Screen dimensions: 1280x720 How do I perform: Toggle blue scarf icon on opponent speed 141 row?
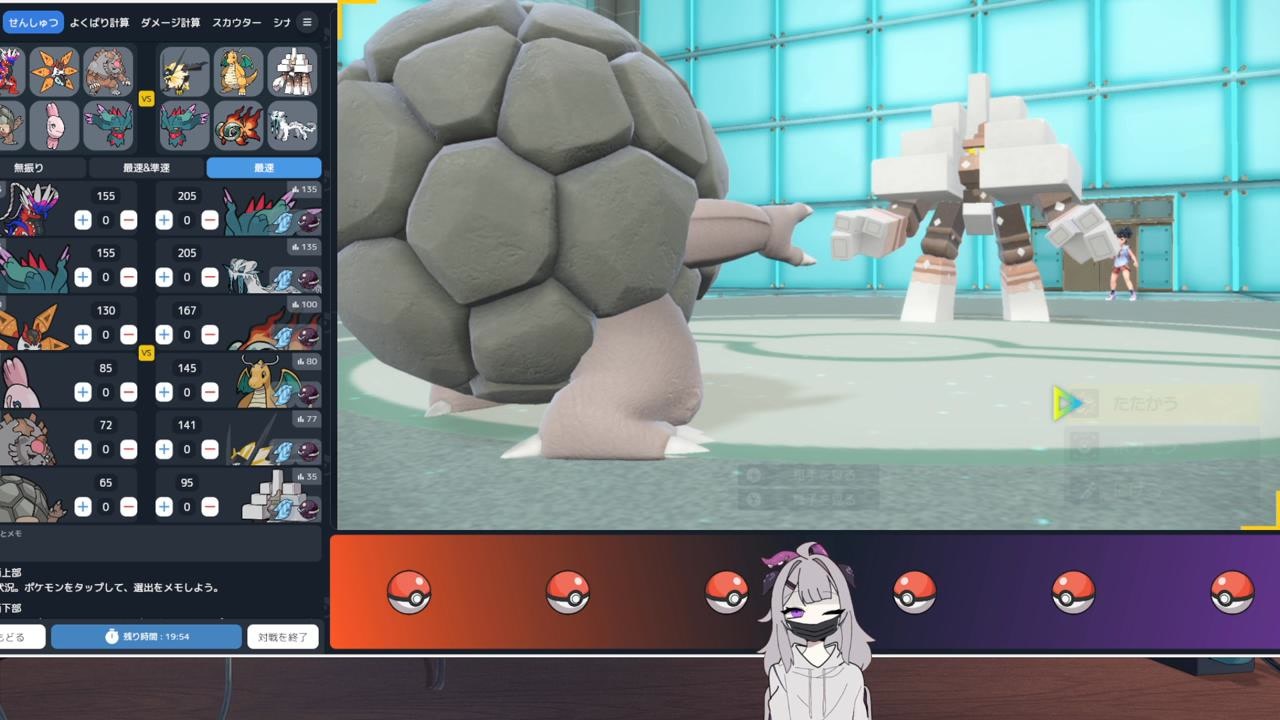pyautogui.click(x=284, y=452)
